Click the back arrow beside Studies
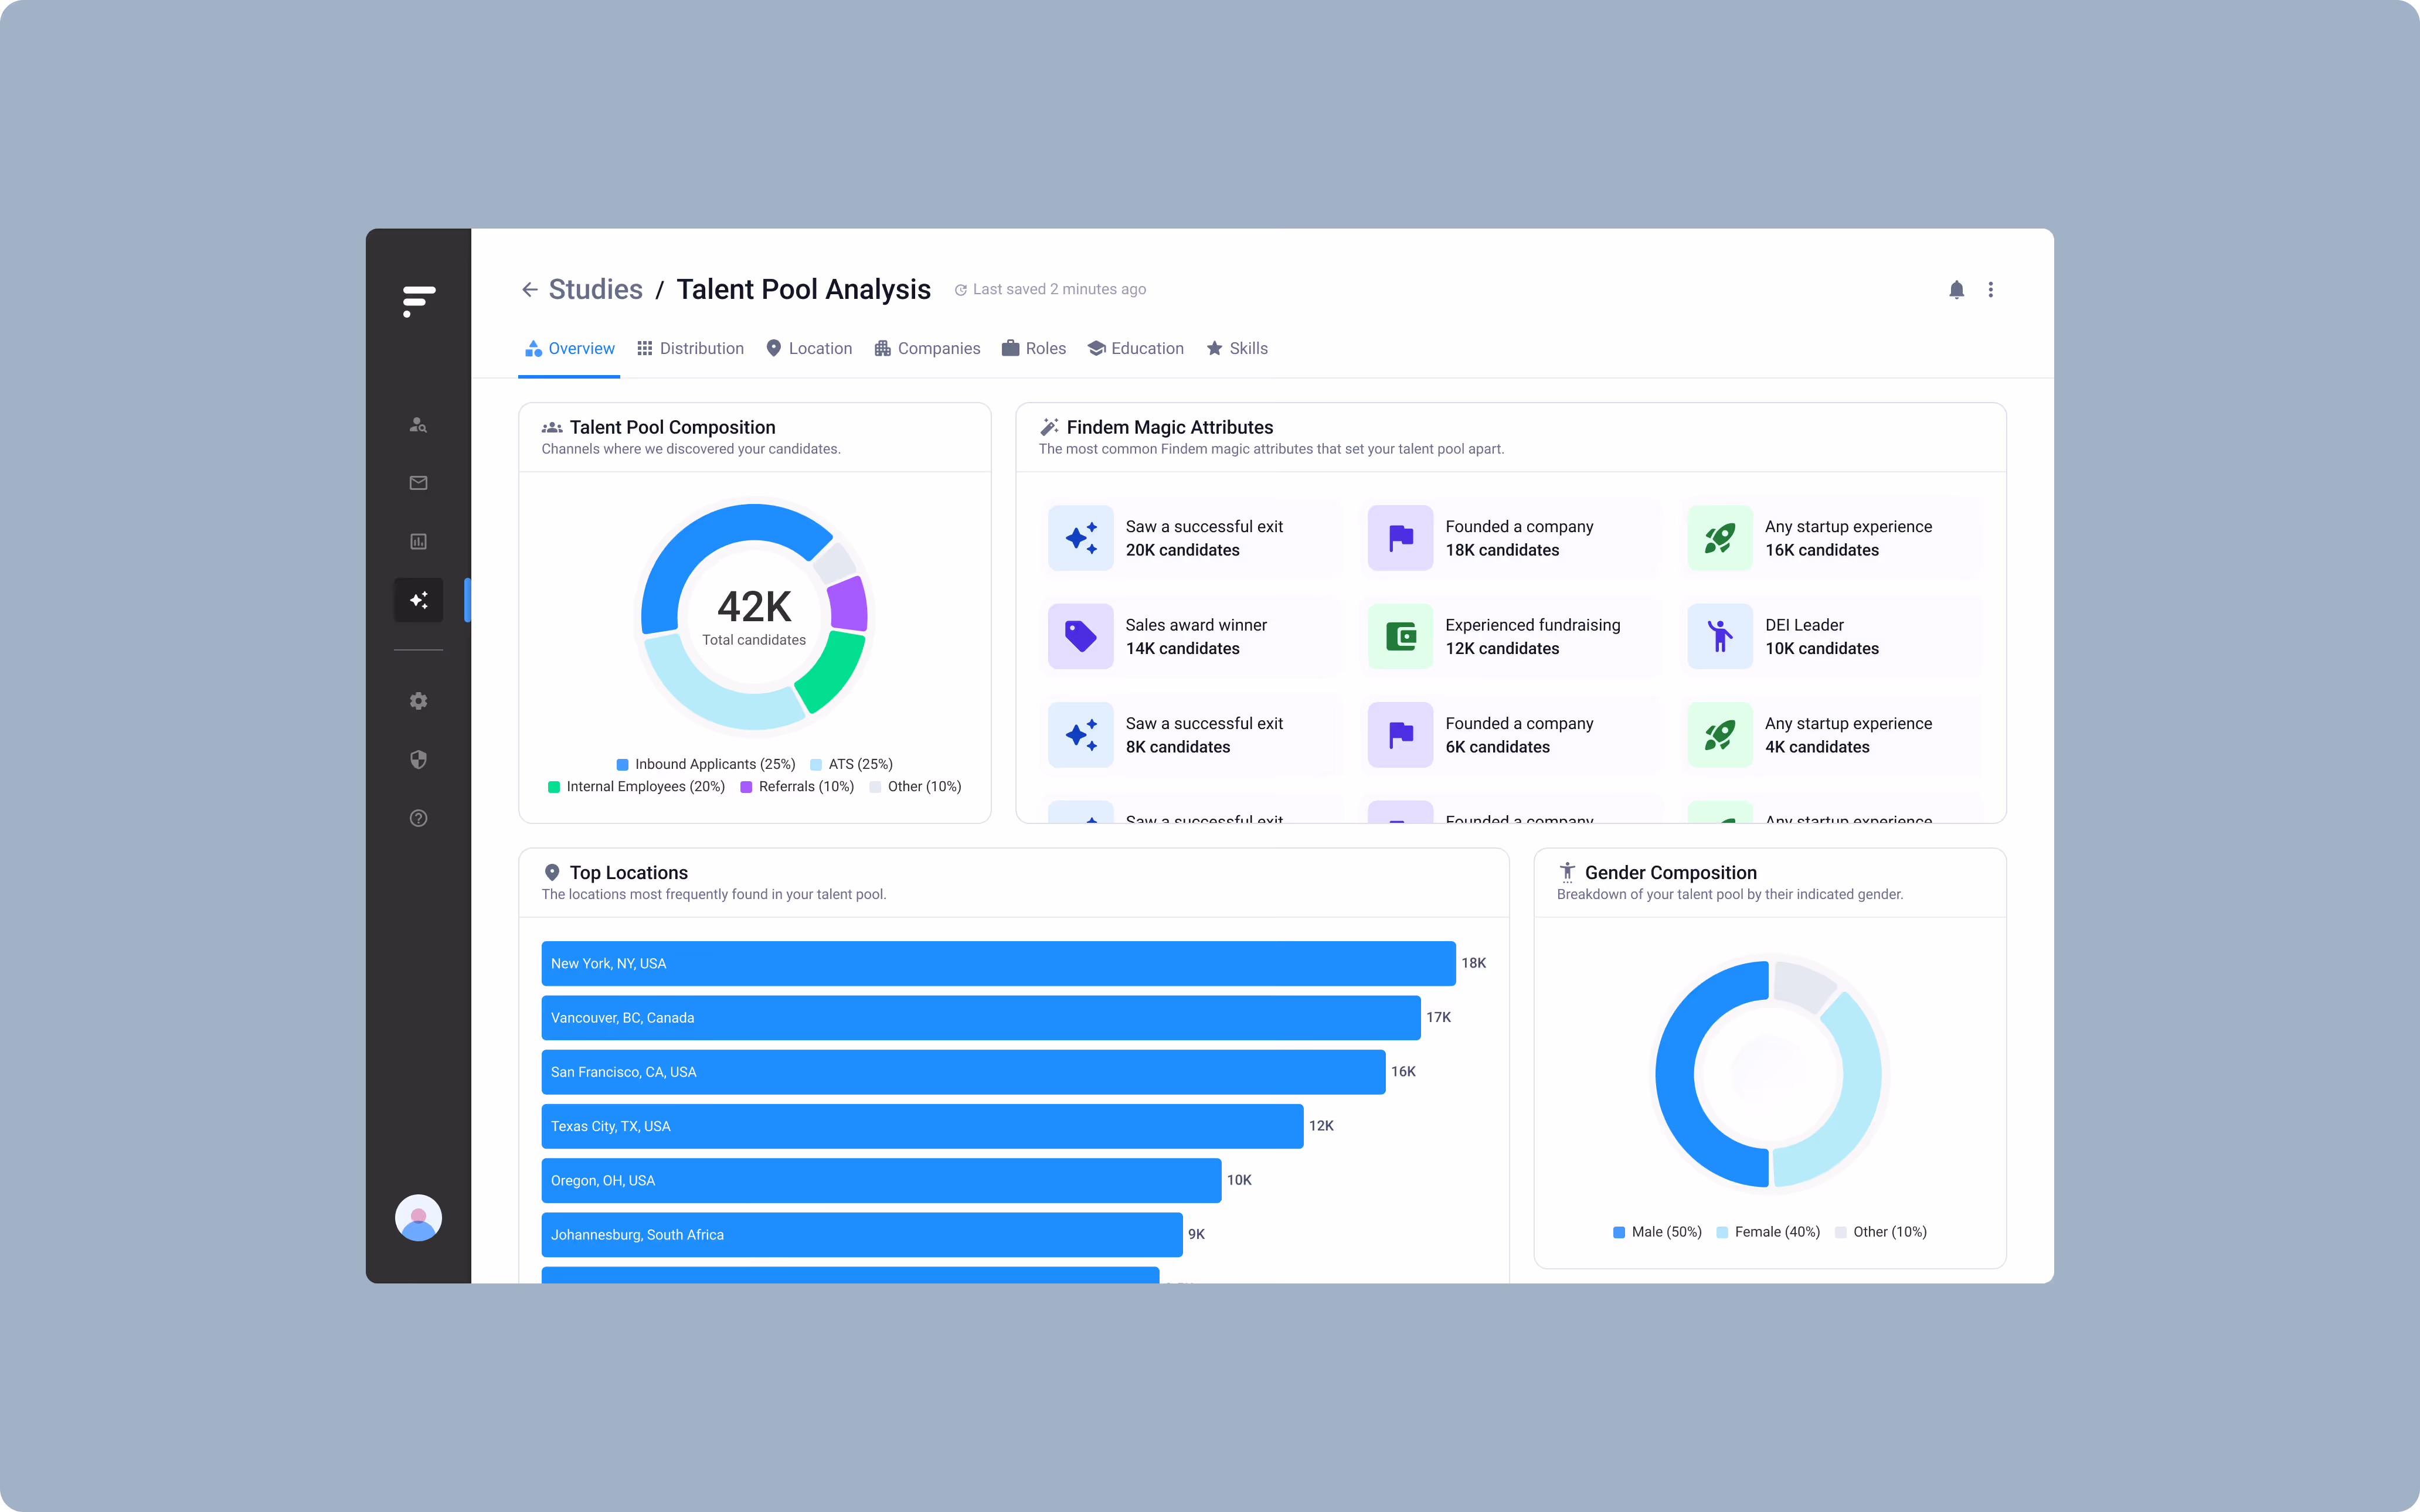This screenshot has width=2420, height=1512. pos(529,290)
